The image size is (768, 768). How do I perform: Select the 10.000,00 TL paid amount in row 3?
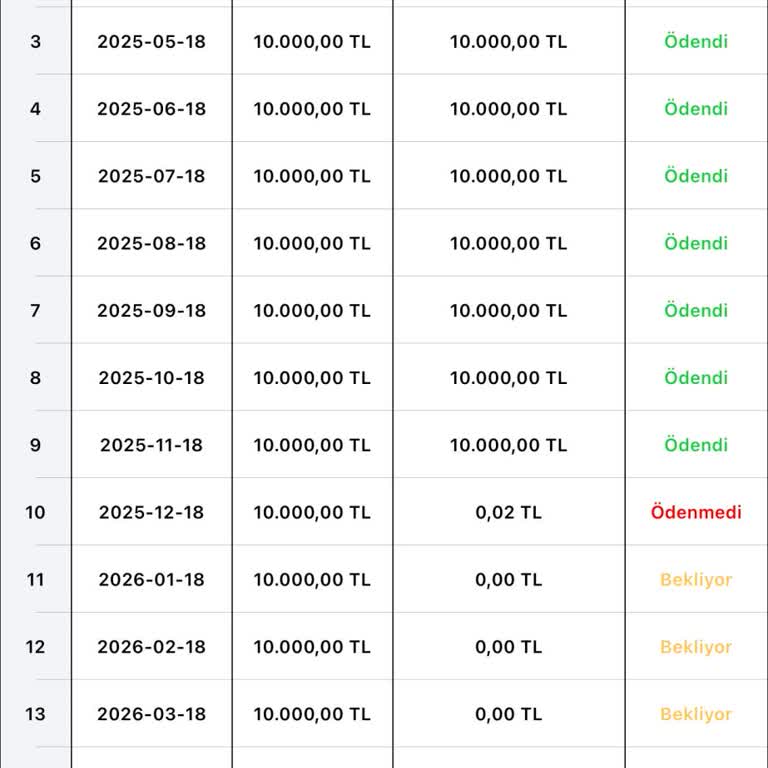[508, 42]
